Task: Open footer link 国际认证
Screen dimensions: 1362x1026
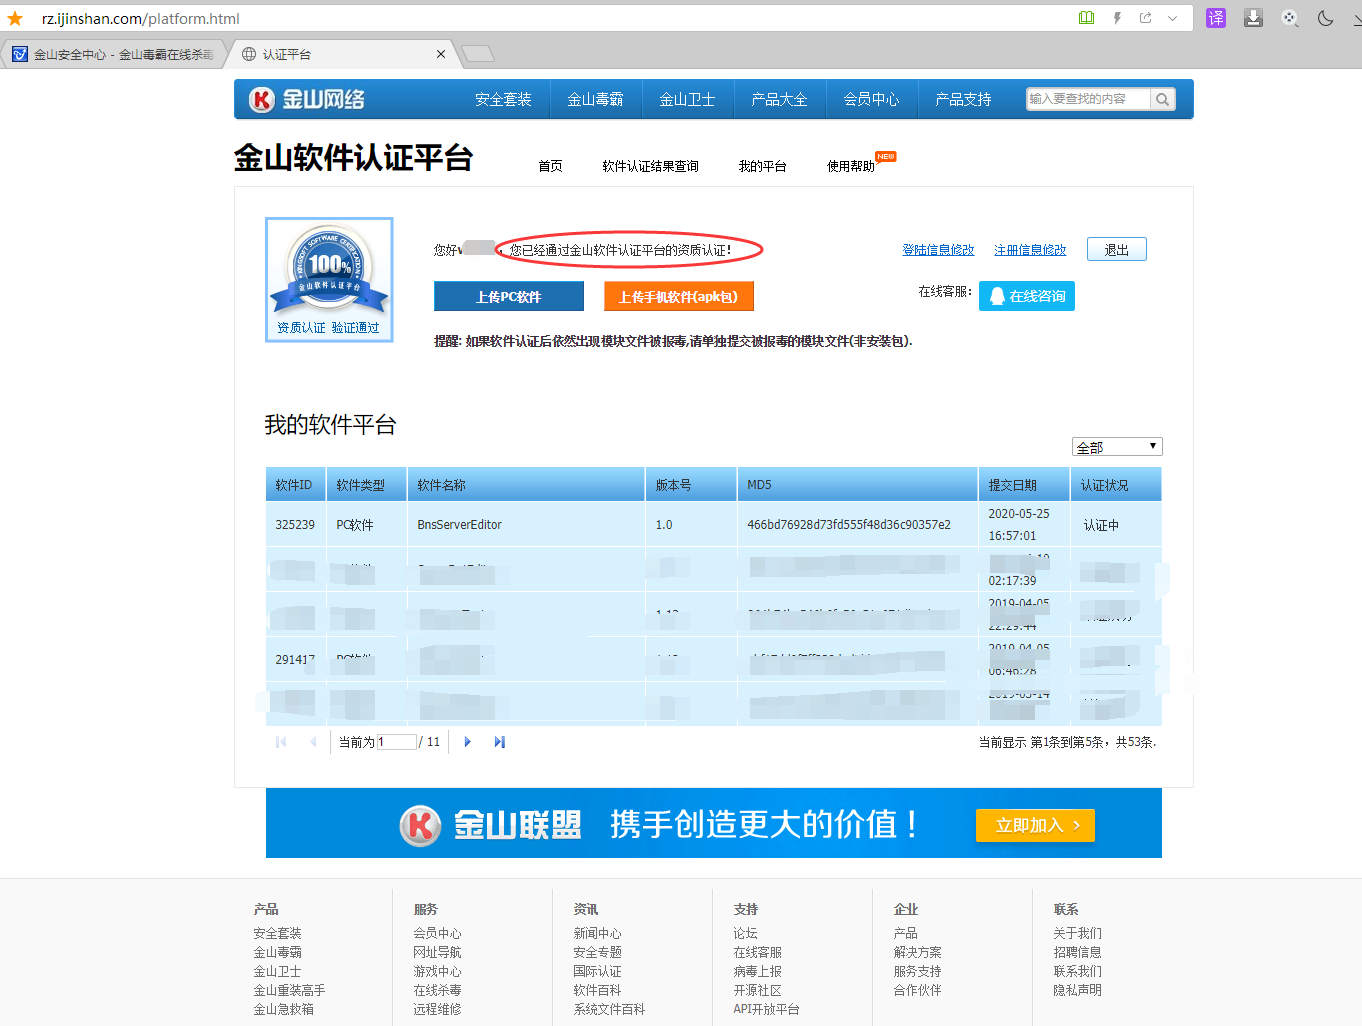Action: click(x=597, y=971)
